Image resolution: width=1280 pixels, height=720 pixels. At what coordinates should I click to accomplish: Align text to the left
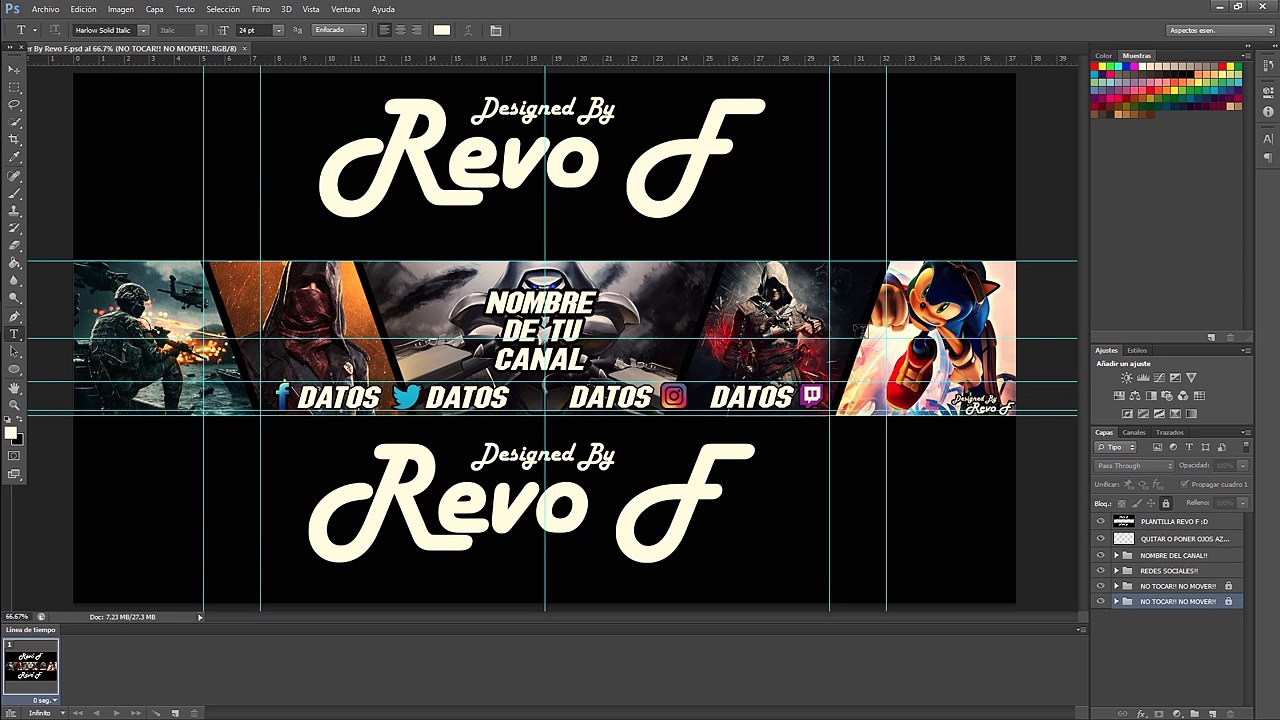click(385, 30)
